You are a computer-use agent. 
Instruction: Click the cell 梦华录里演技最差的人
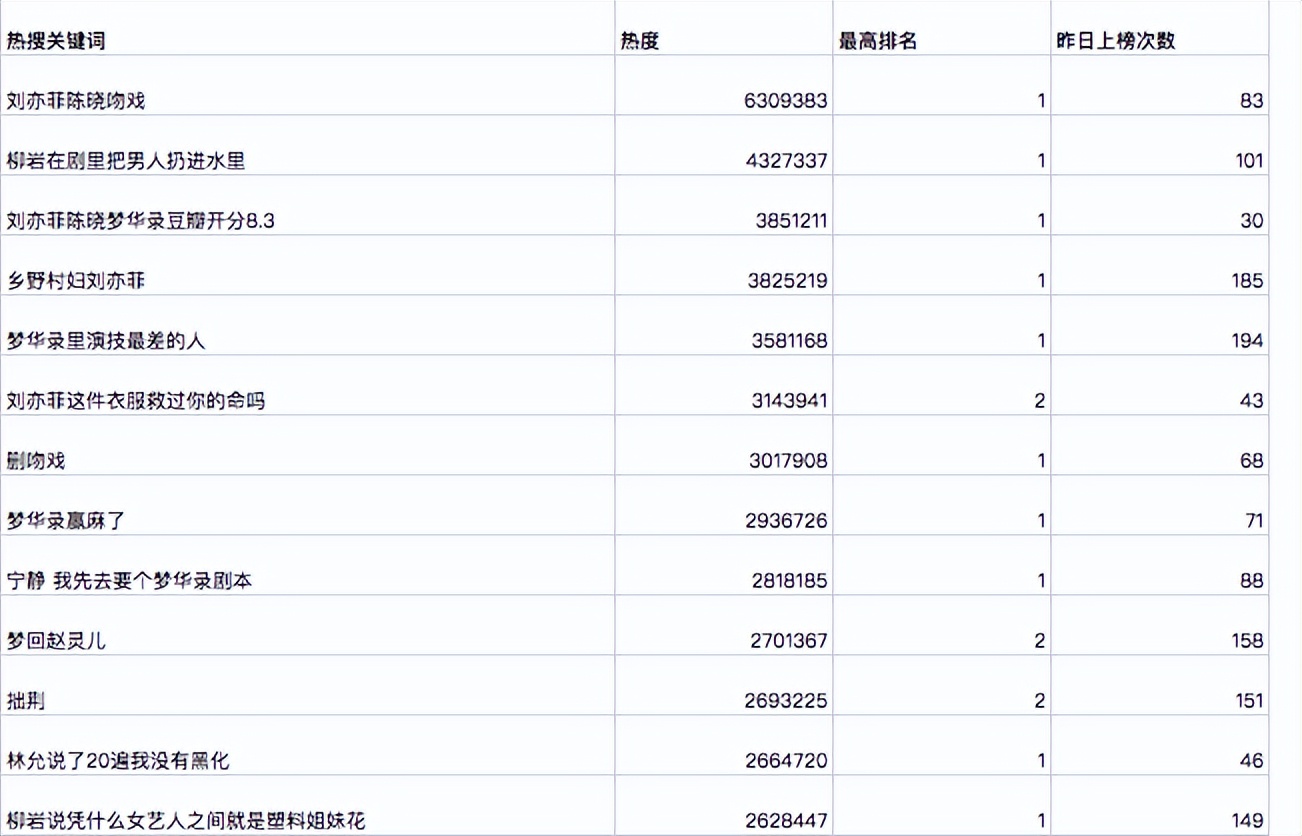(x=106, y=341)
